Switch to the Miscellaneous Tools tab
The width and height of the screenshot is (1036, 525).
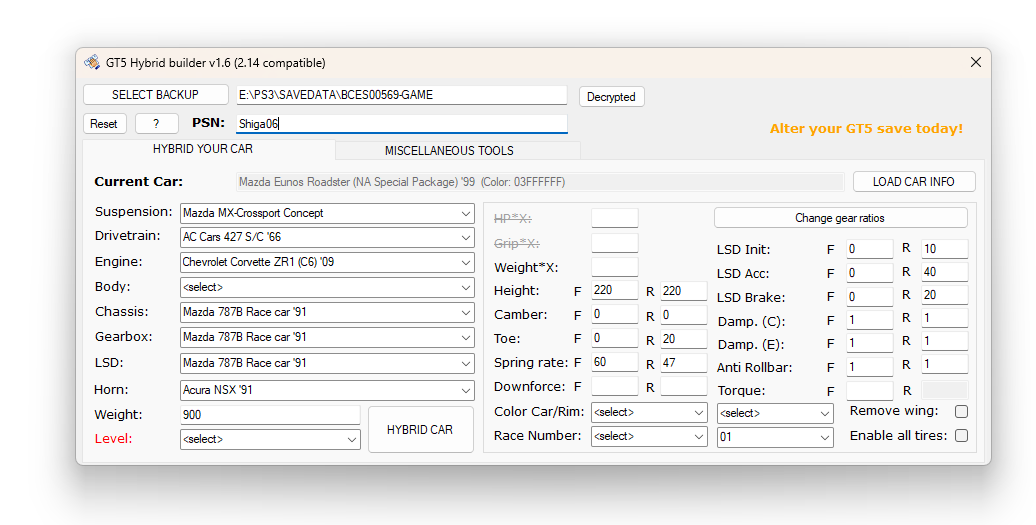pyautogui.click(x=449, y=151)
